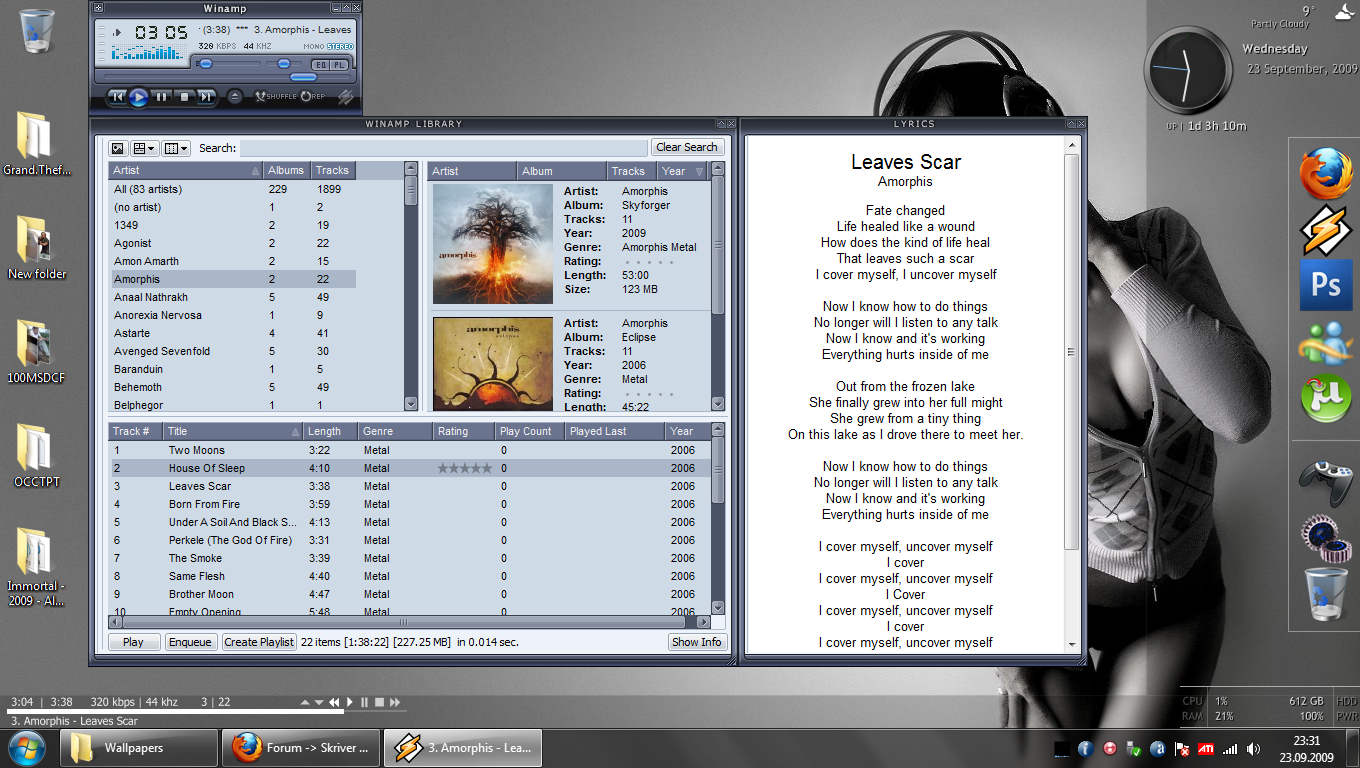This screenshot has width=1360, height=768.
Task: Click the library Search input field
Action: click(x=443, y=148)
